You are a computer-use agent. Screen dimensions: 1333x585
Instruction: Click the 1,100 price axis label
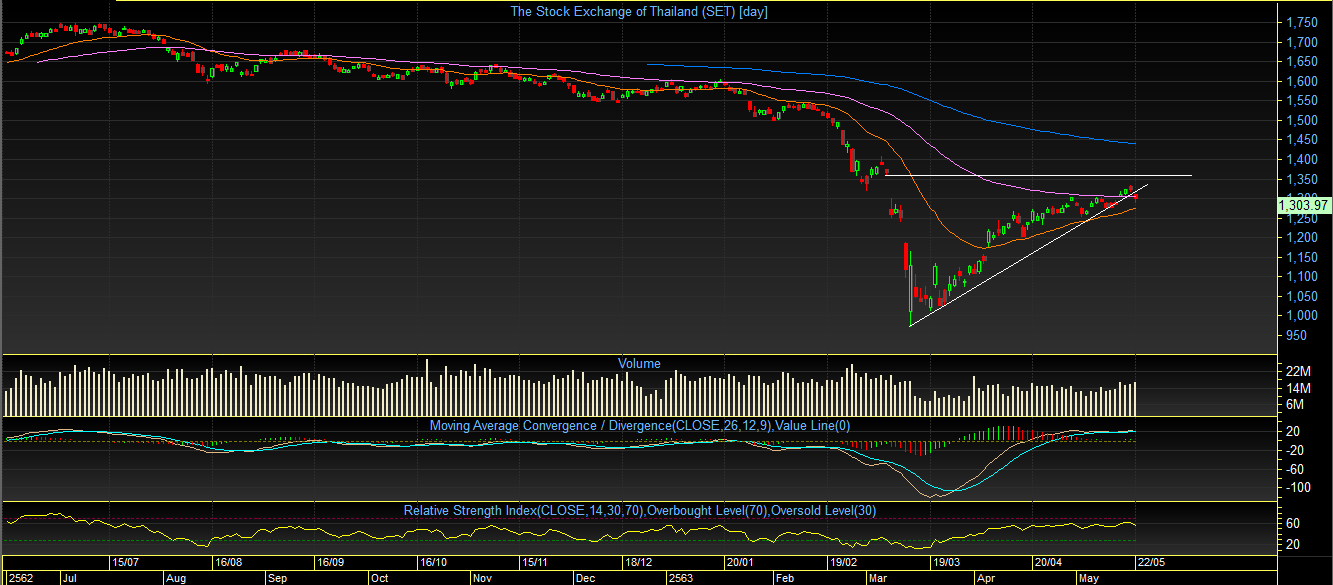tap(1300, 277)
